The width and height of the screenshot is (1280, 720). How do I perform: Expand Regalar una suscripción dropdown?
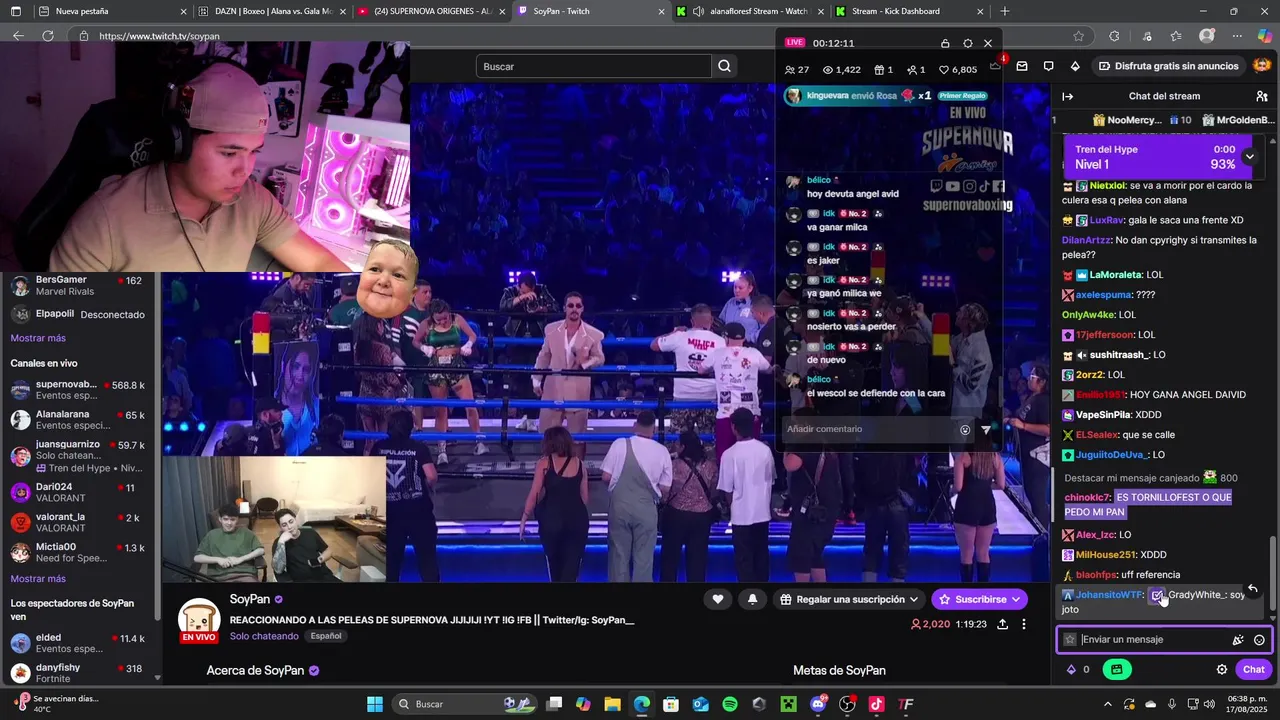[849, 599]
